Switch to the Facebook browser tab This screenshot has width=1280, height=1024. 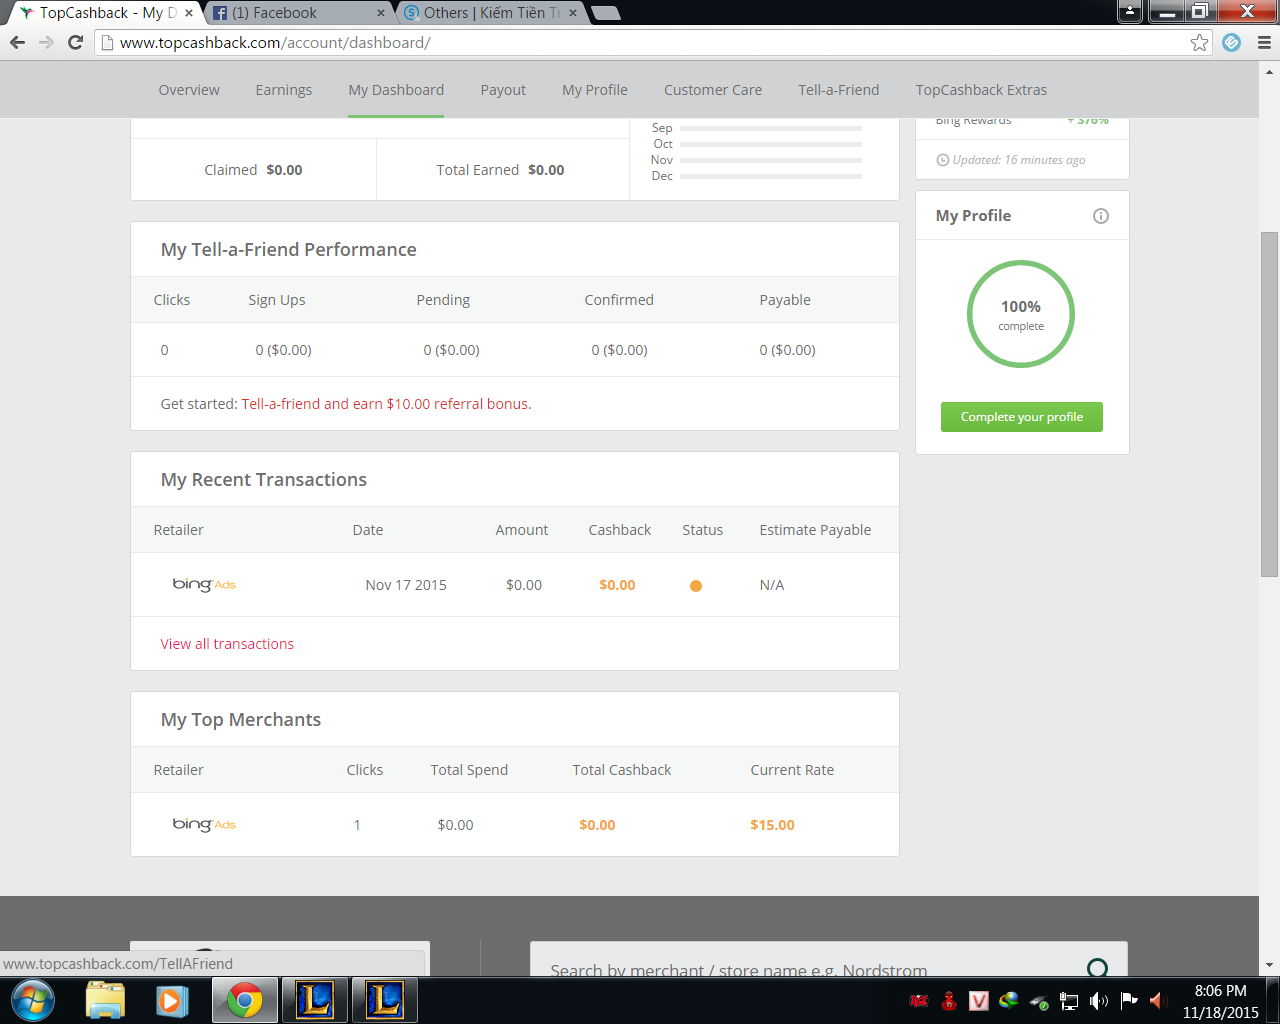point(298,13)
